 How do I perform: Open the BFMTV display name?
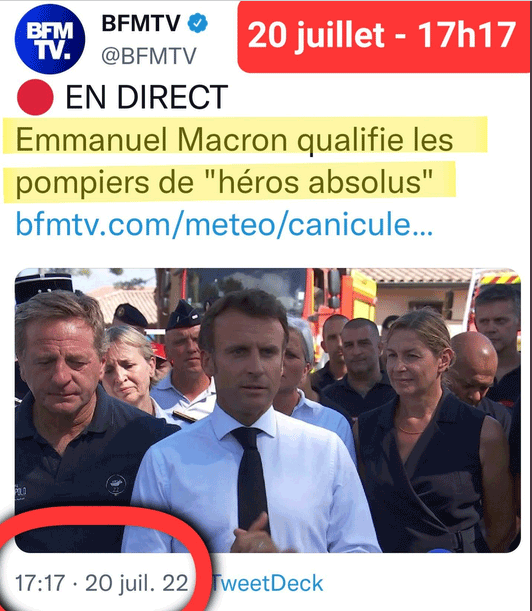(141, 23)
